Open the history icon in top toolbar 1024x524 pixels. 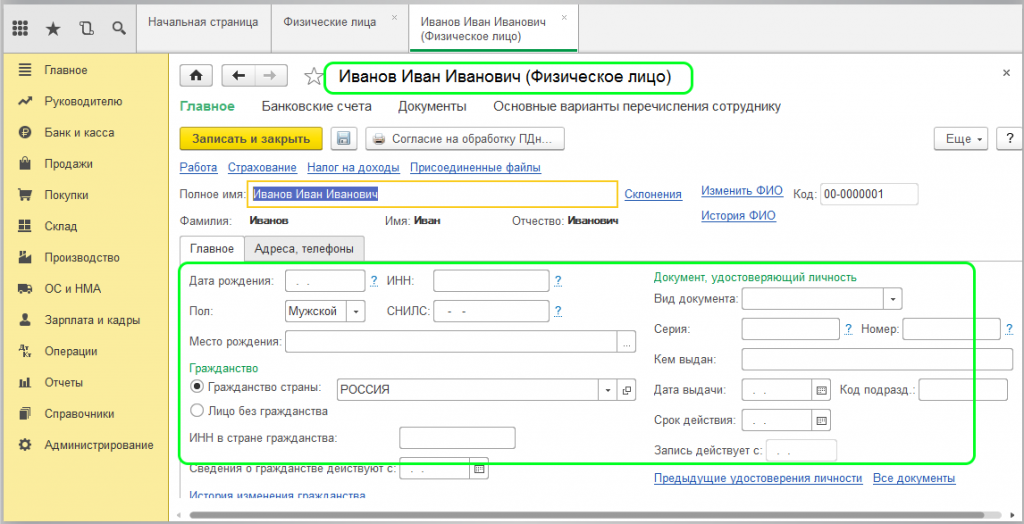[x=86, y=28]
